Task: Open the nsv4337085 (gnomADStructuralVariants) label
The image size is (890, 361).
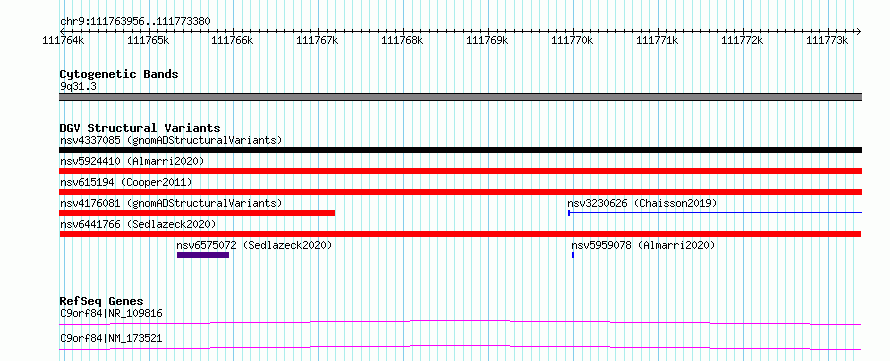Action: [171, 140]
